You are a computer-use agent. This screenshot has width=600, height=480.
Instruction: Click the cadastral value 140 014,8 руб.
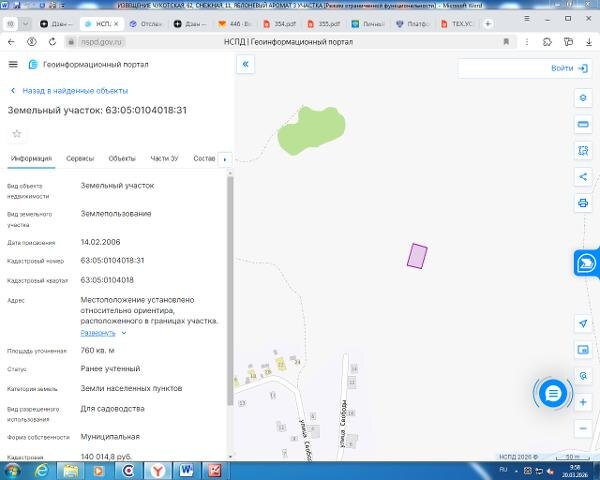tap(106, 457)
